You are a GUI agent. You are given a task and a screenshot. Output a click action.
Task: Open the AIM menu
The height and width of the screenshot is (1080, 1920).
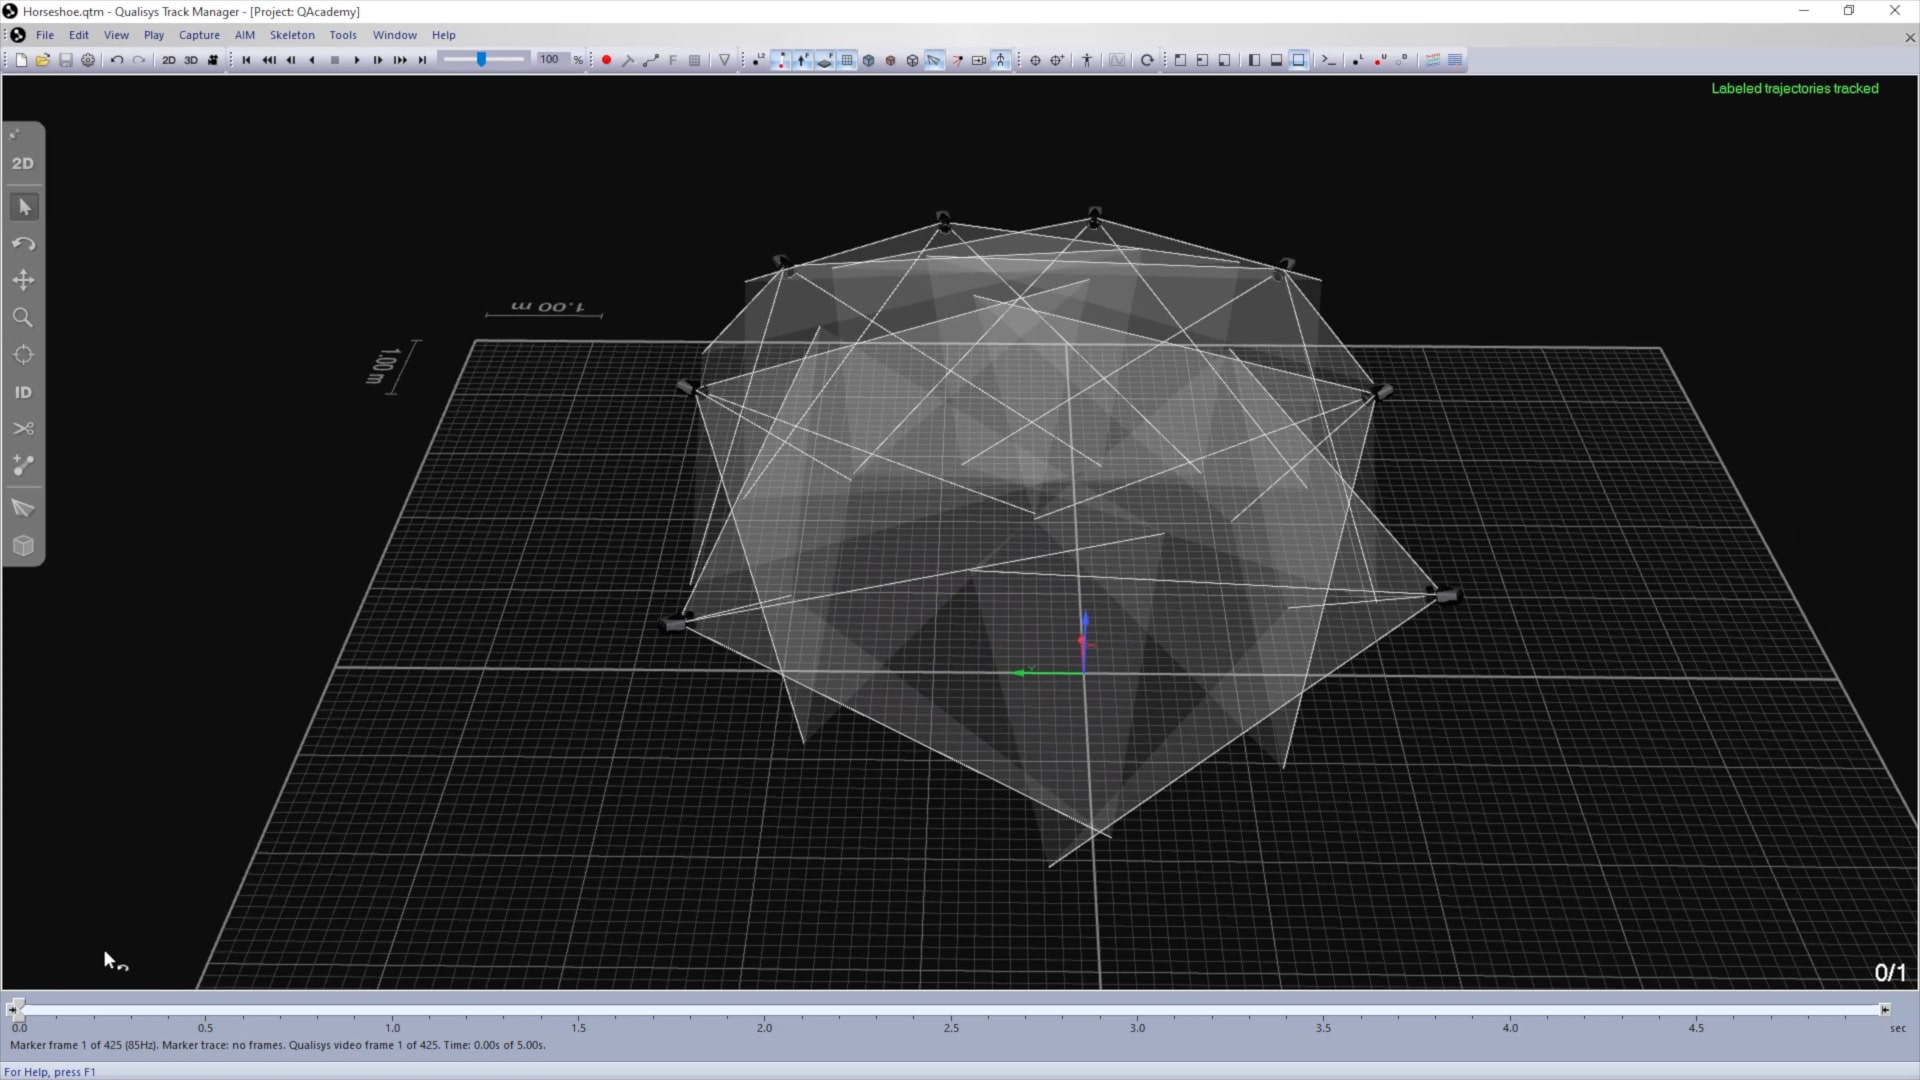245,35
